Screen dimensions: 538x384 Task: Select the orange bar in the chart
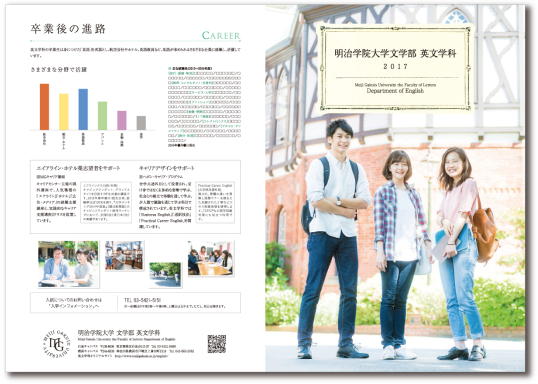(x=45, y=107)
